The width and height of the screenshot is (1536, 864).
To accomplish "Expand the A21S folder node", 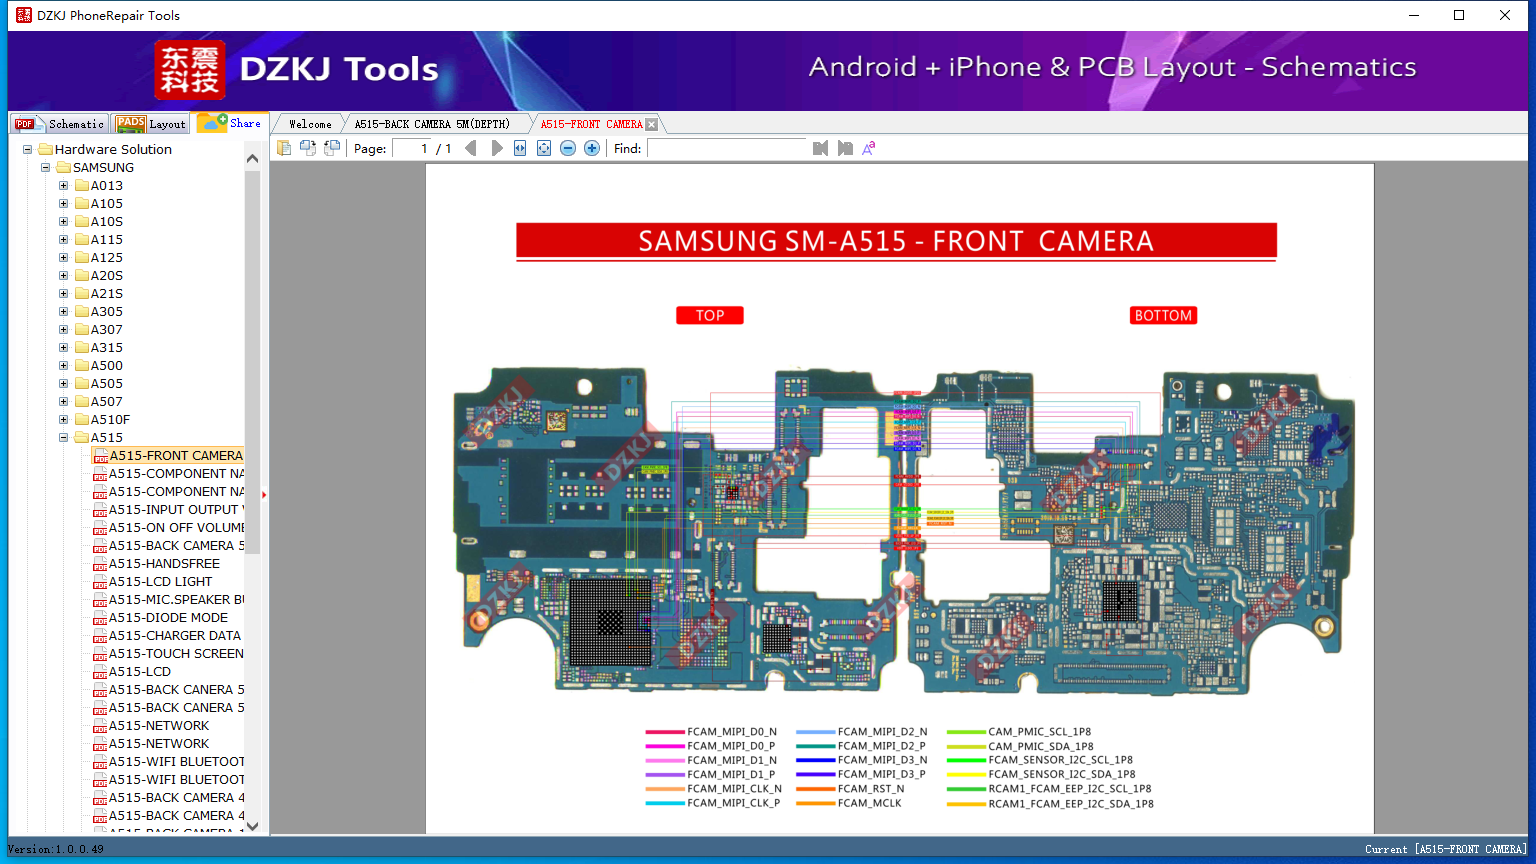I will [x=63, y=293].
